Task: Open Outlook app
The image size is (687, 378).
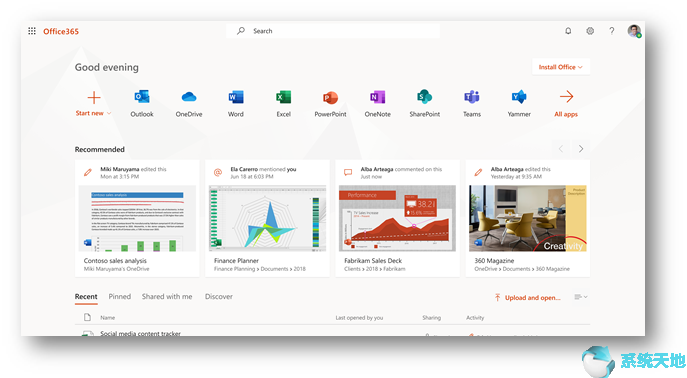Action: point(142,97)
